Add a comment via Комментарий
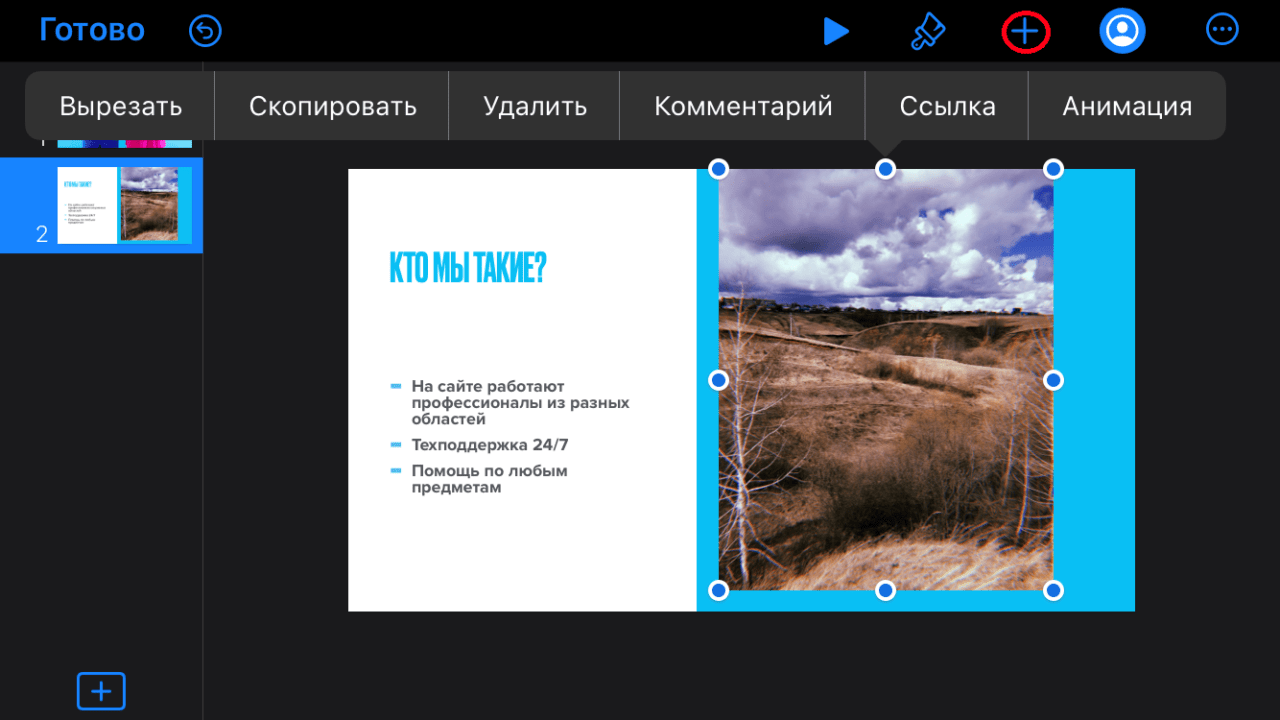Viewport: 1280px width, 720px height. pyautogui.click(x=743, y=106)
